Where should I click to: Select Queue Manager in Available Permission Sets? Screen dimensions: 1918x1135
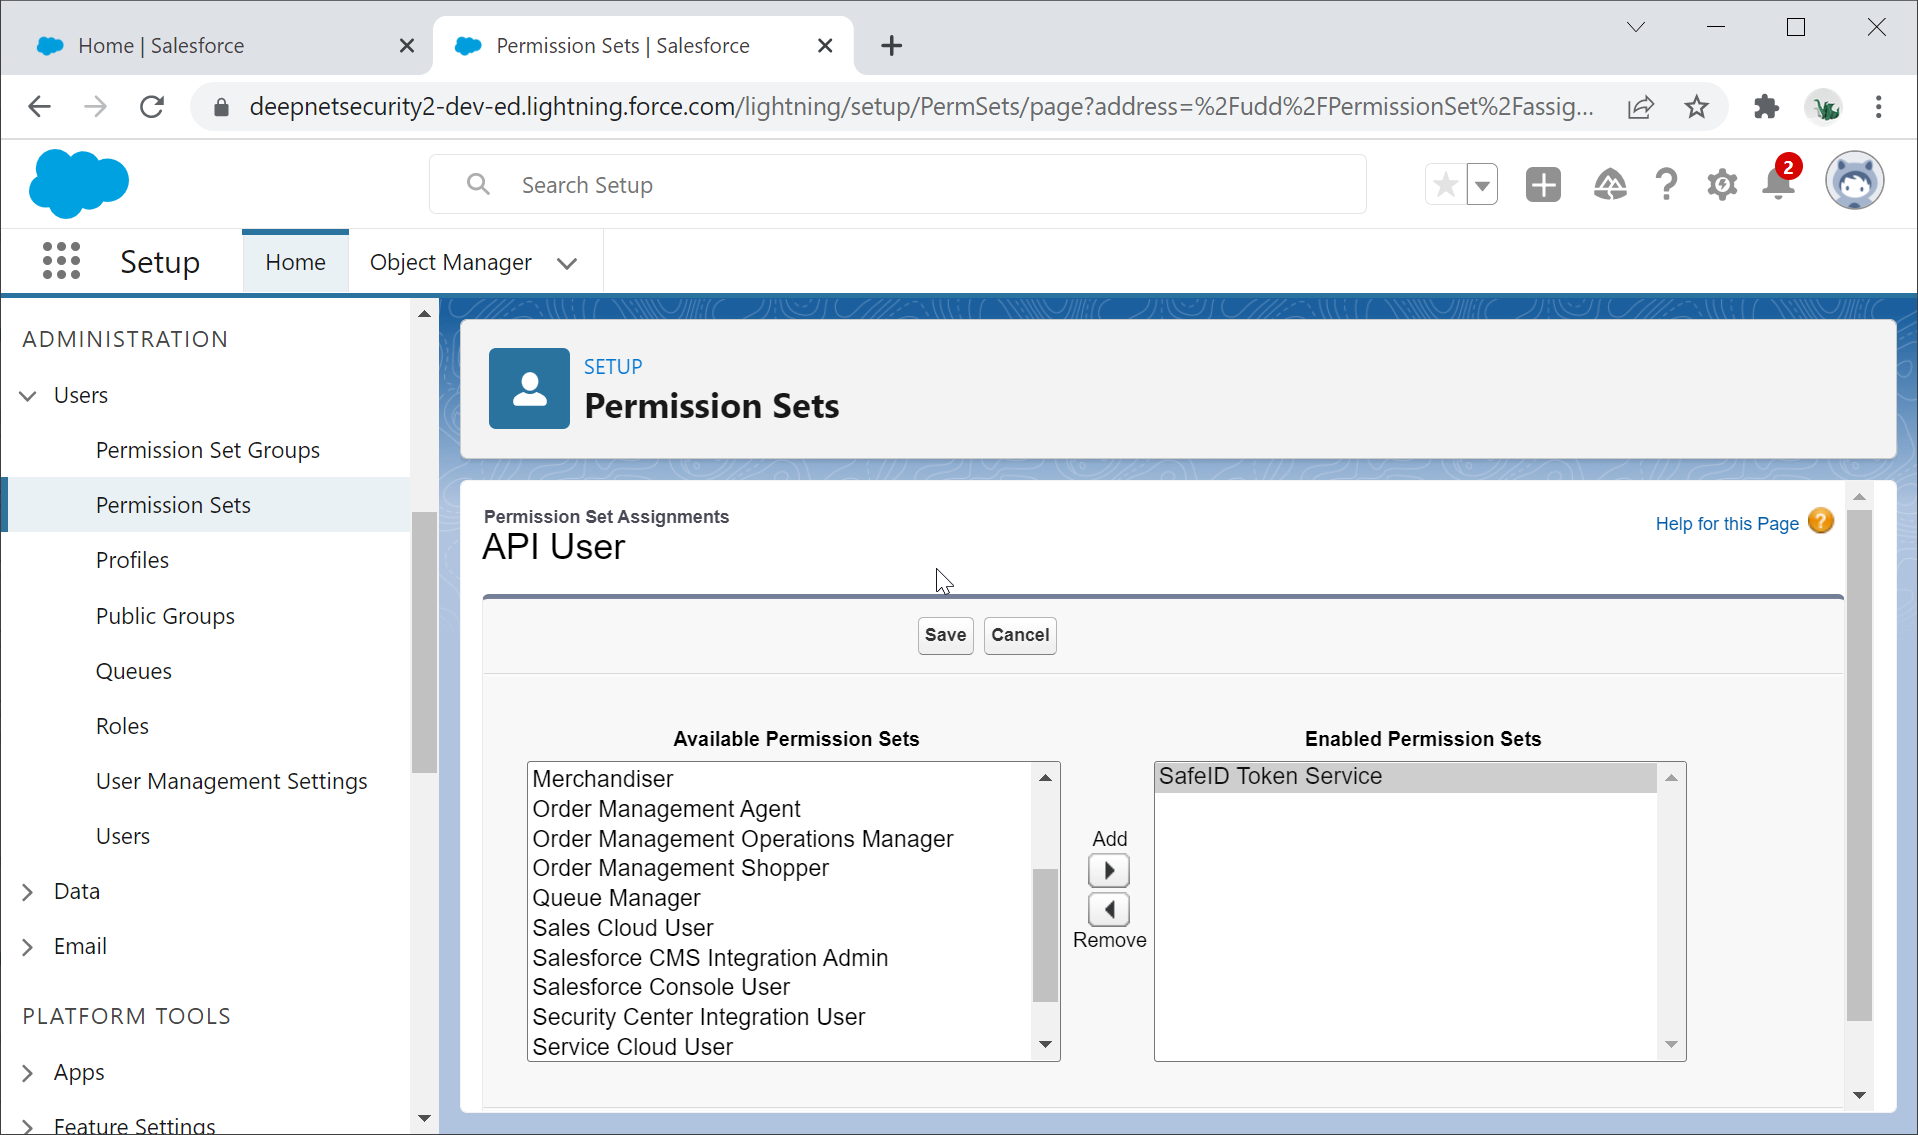[x=616, y=898]
